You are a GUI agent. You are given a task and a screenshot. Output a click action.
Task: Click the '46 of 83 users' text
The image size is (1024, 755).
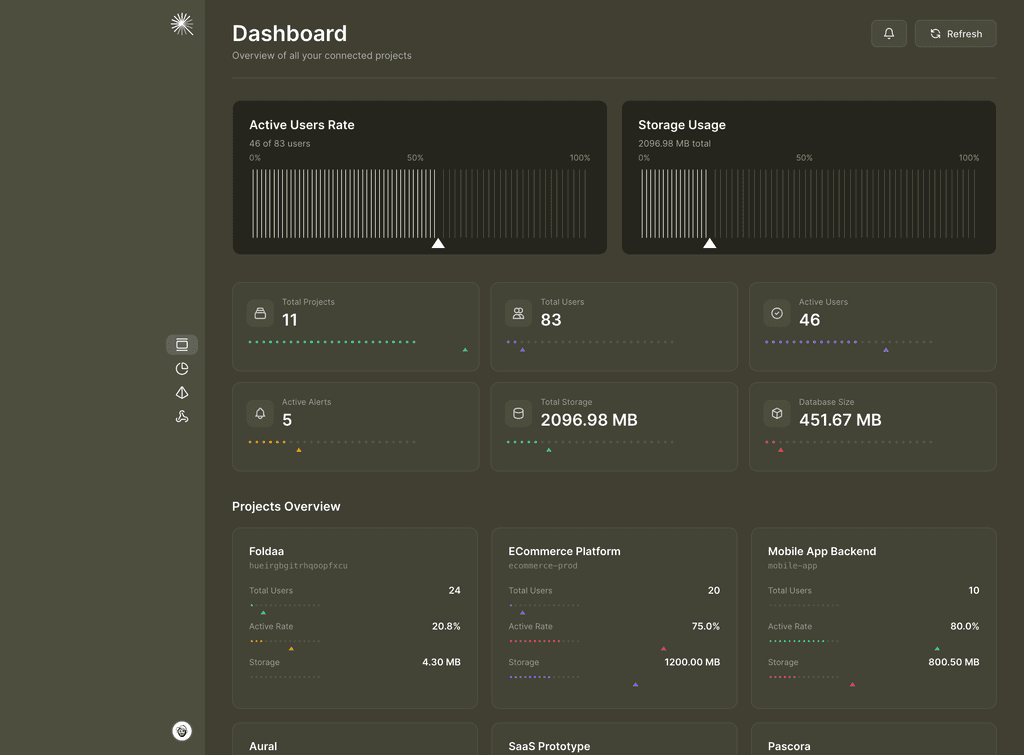point(280,144)
